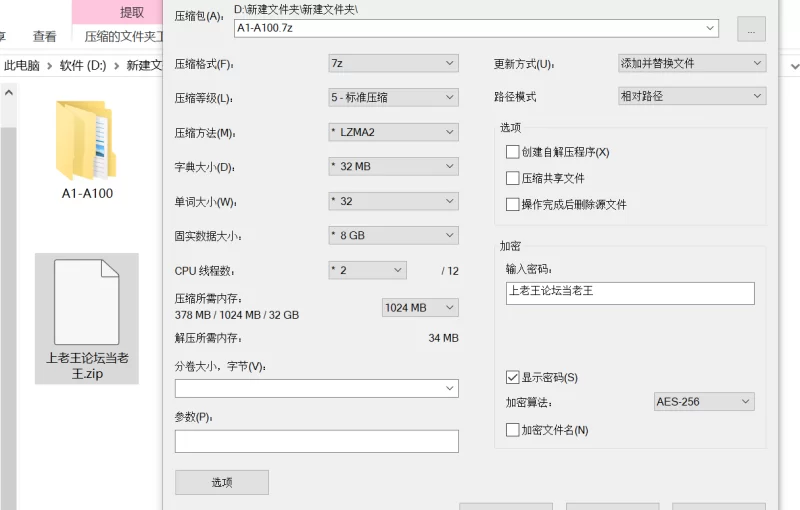
Task: Uncheck the 显示密码 checkbox
Action: coord(512,377)
